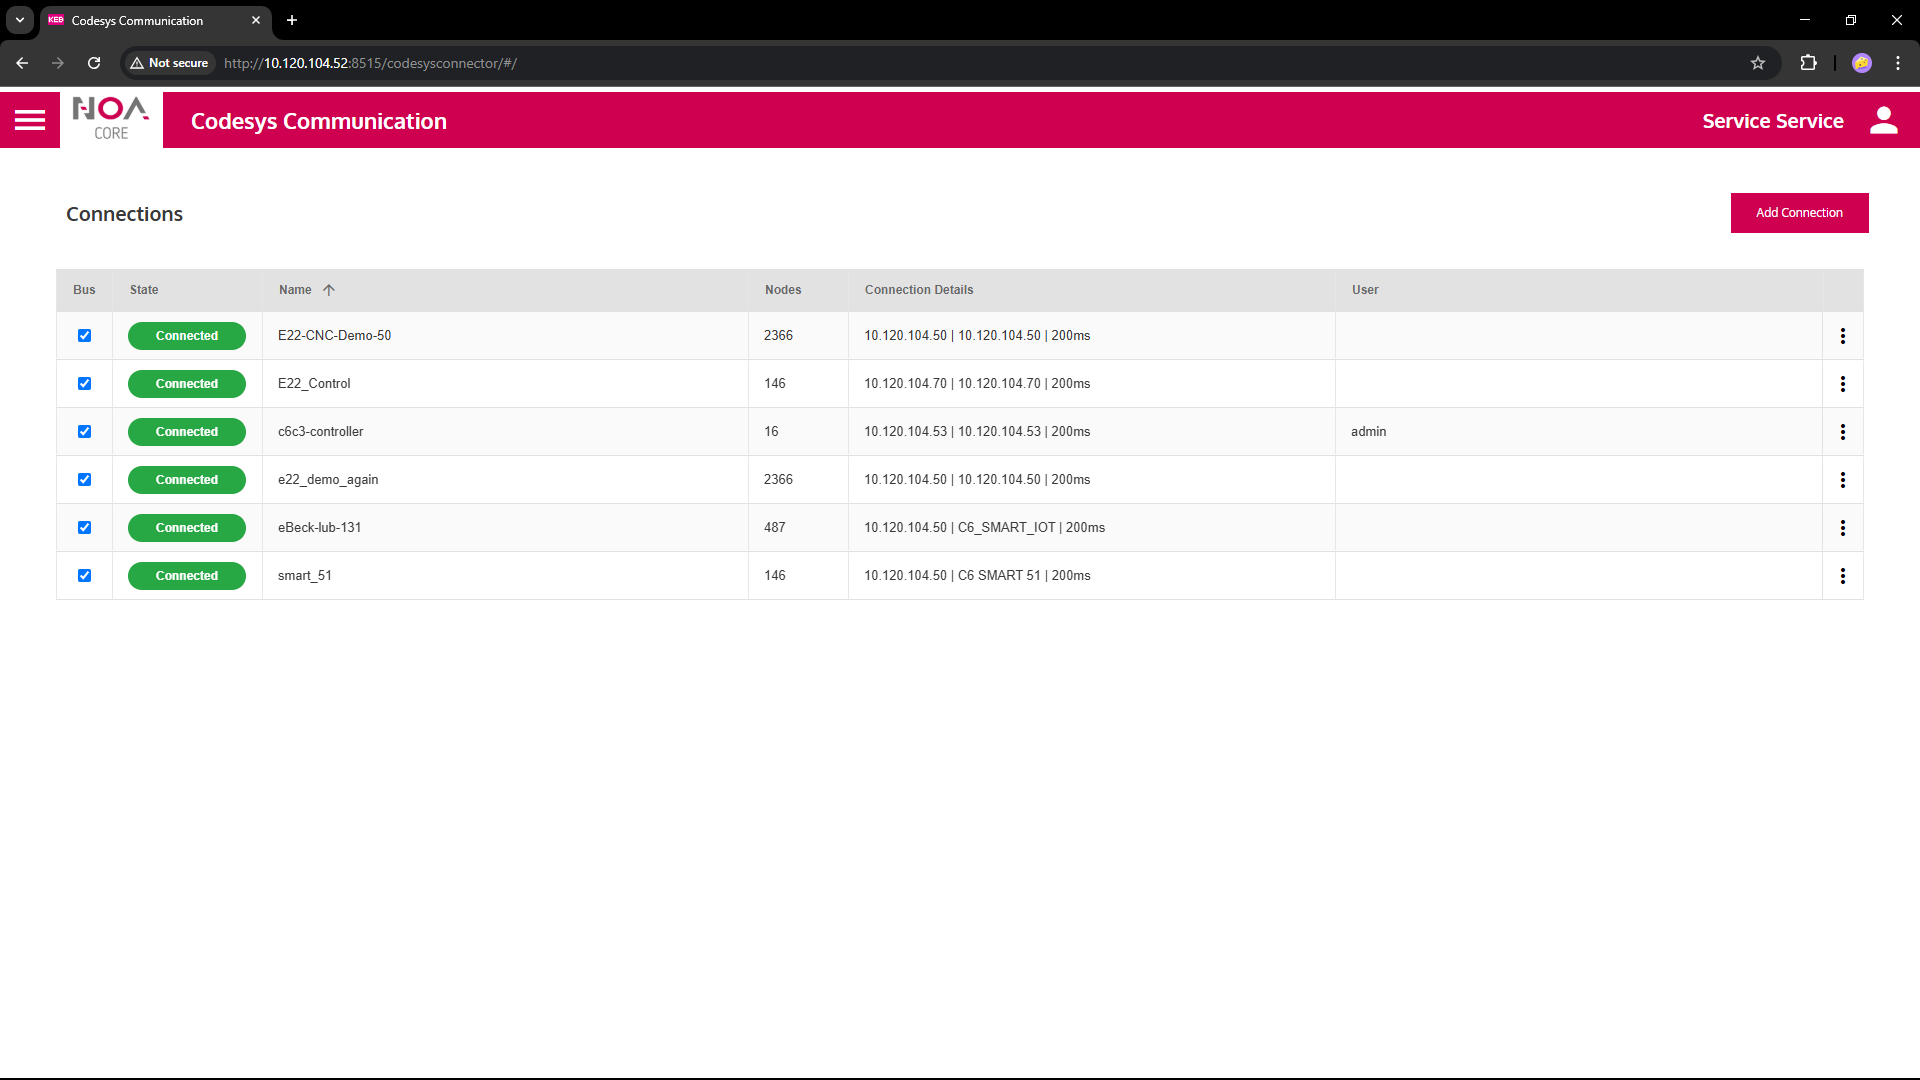Open options menu for E22-CNC-Demo-50

coord(1842,336)
